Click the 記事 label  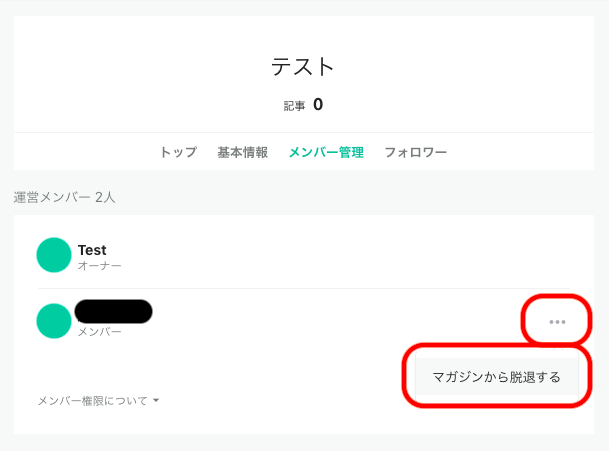coord(294,105)
